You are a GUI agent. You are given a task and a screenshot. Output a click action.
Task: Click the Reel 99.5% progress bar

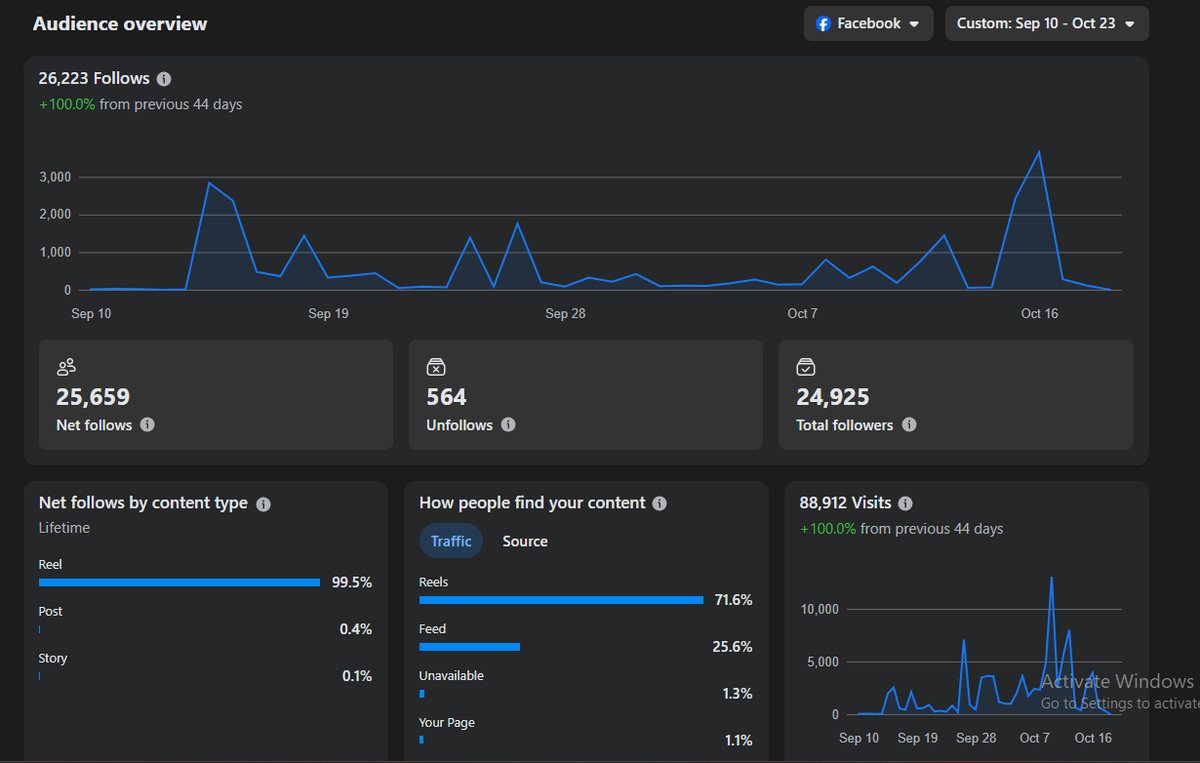179,582
